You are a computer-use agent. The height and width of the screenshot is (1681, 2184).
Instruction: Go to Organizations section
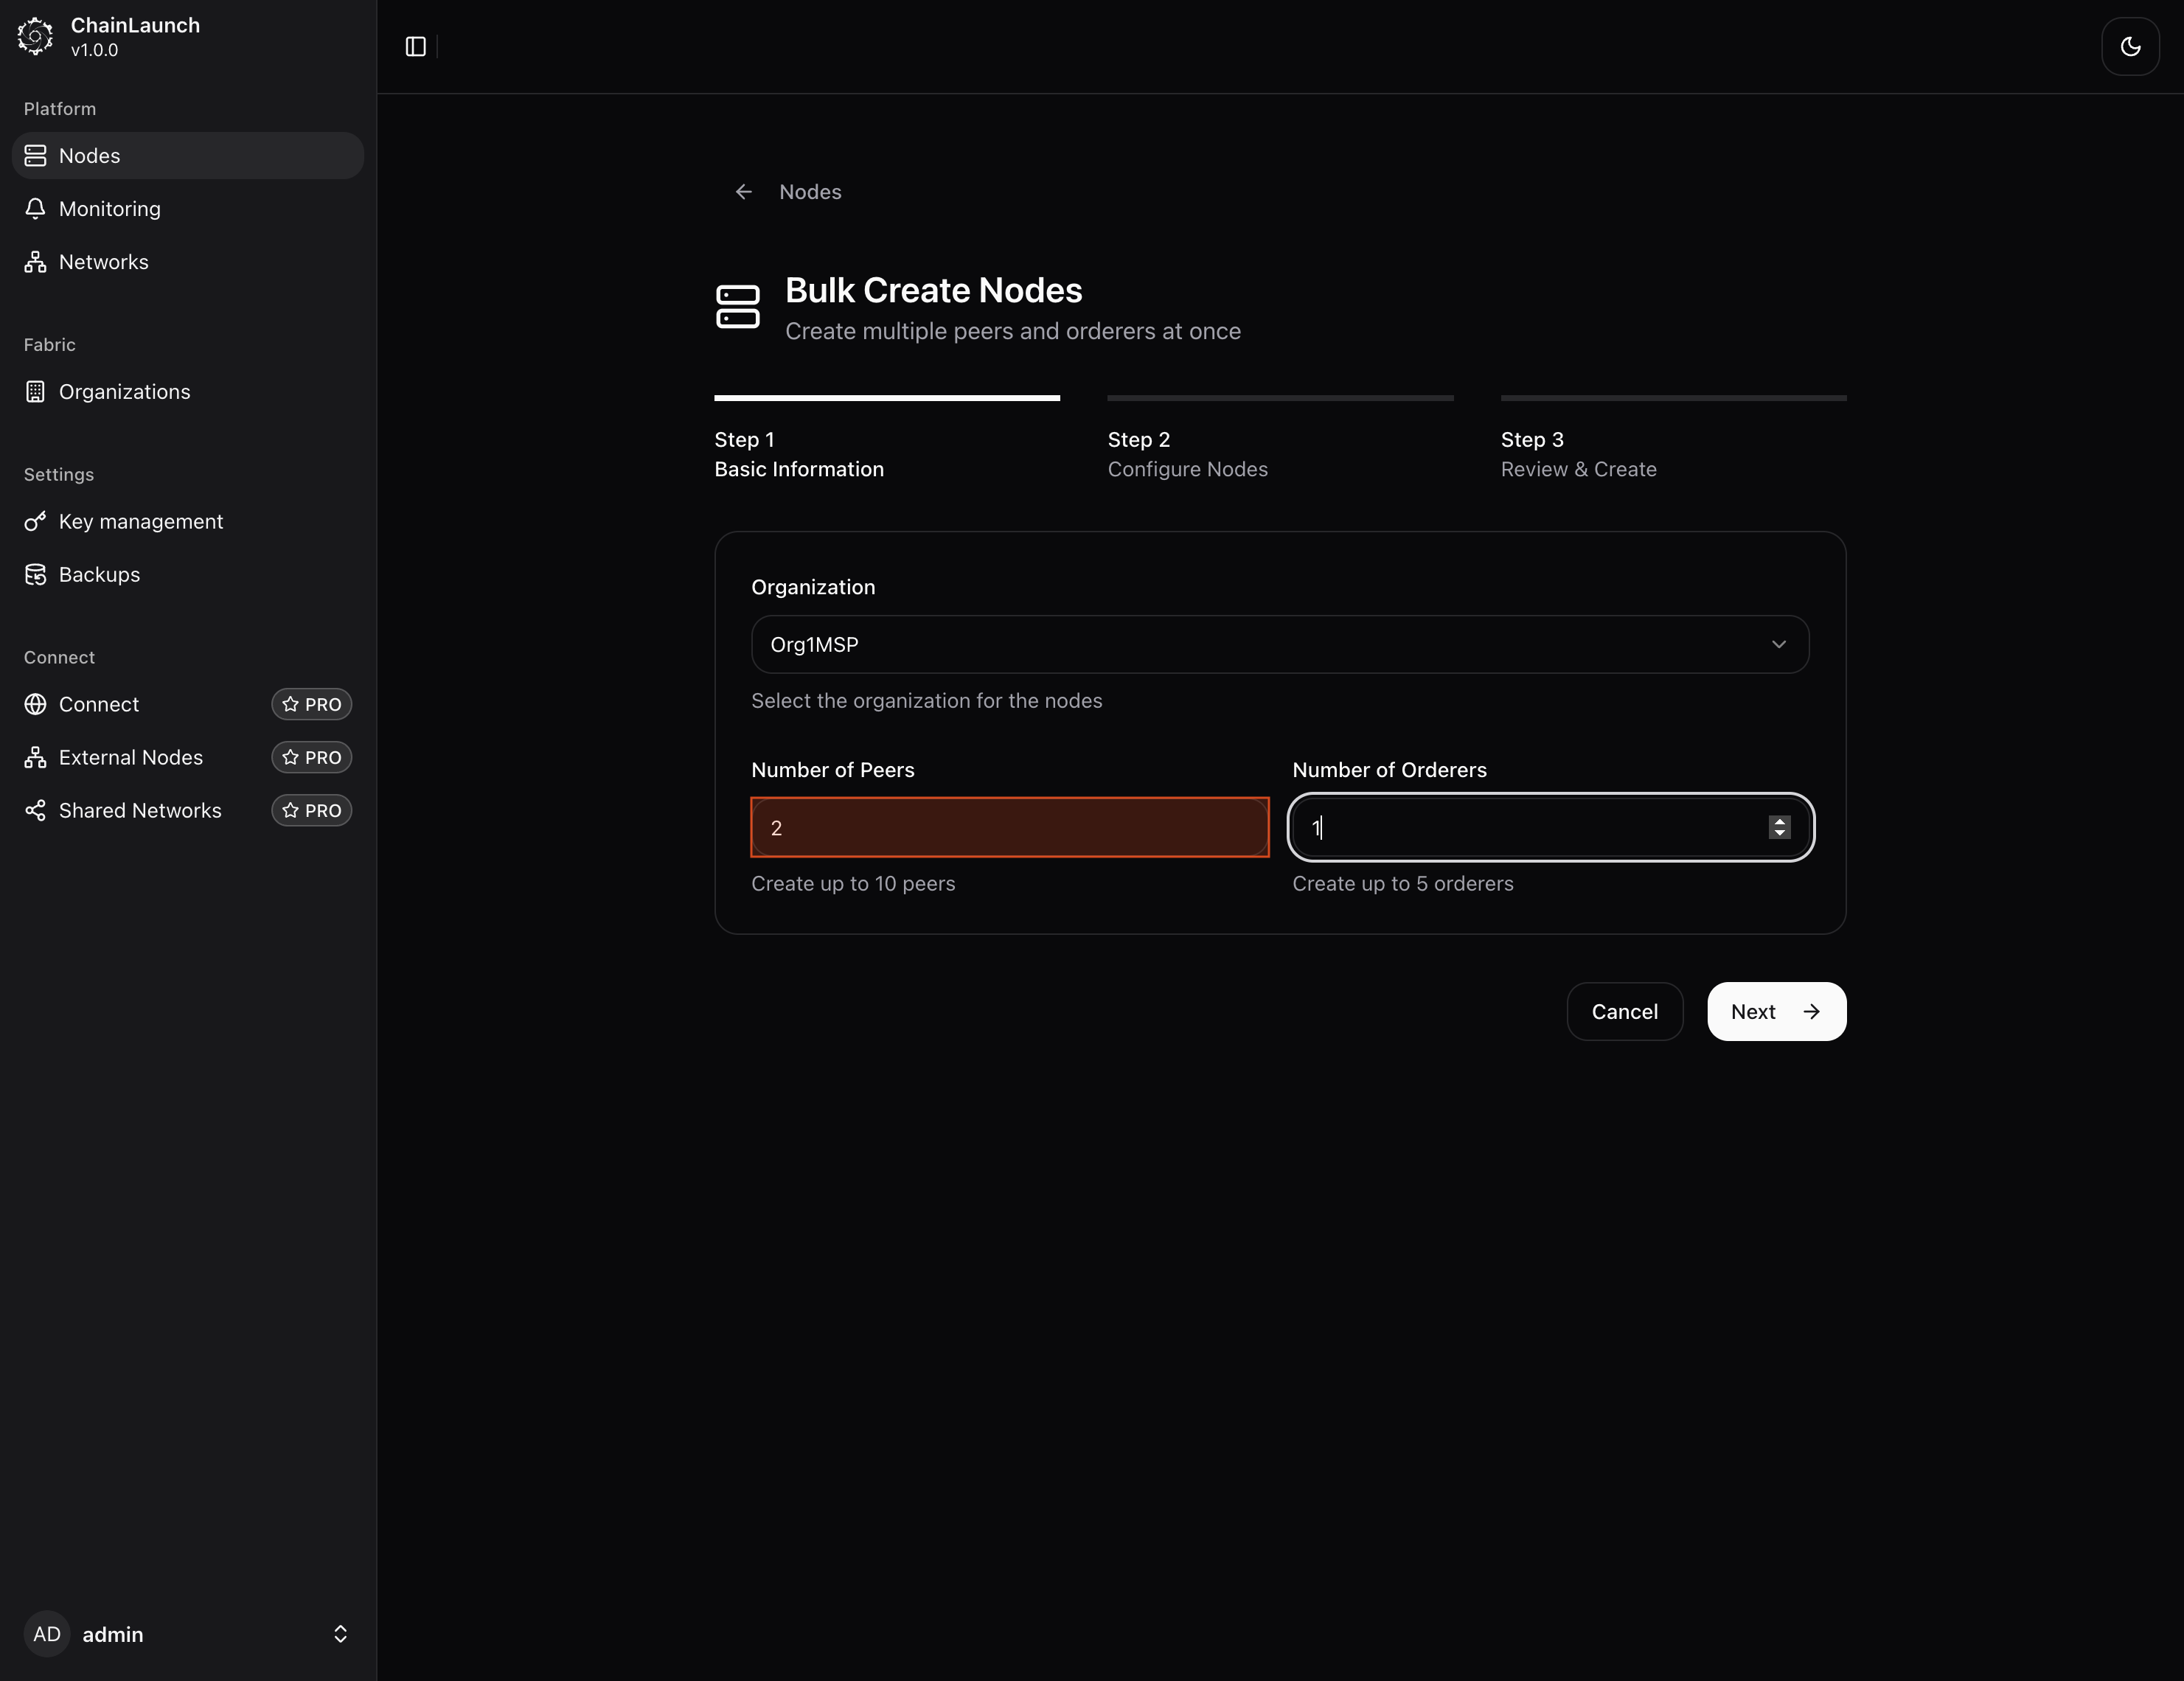pos(124,392)
